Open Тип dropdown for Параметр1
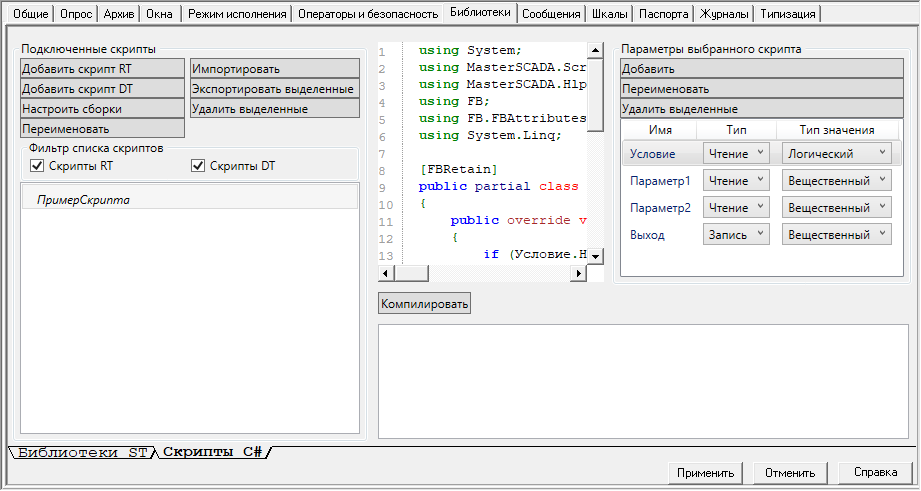Image resolution: width=921 pixels, height=491 pixels. (736, 180)
